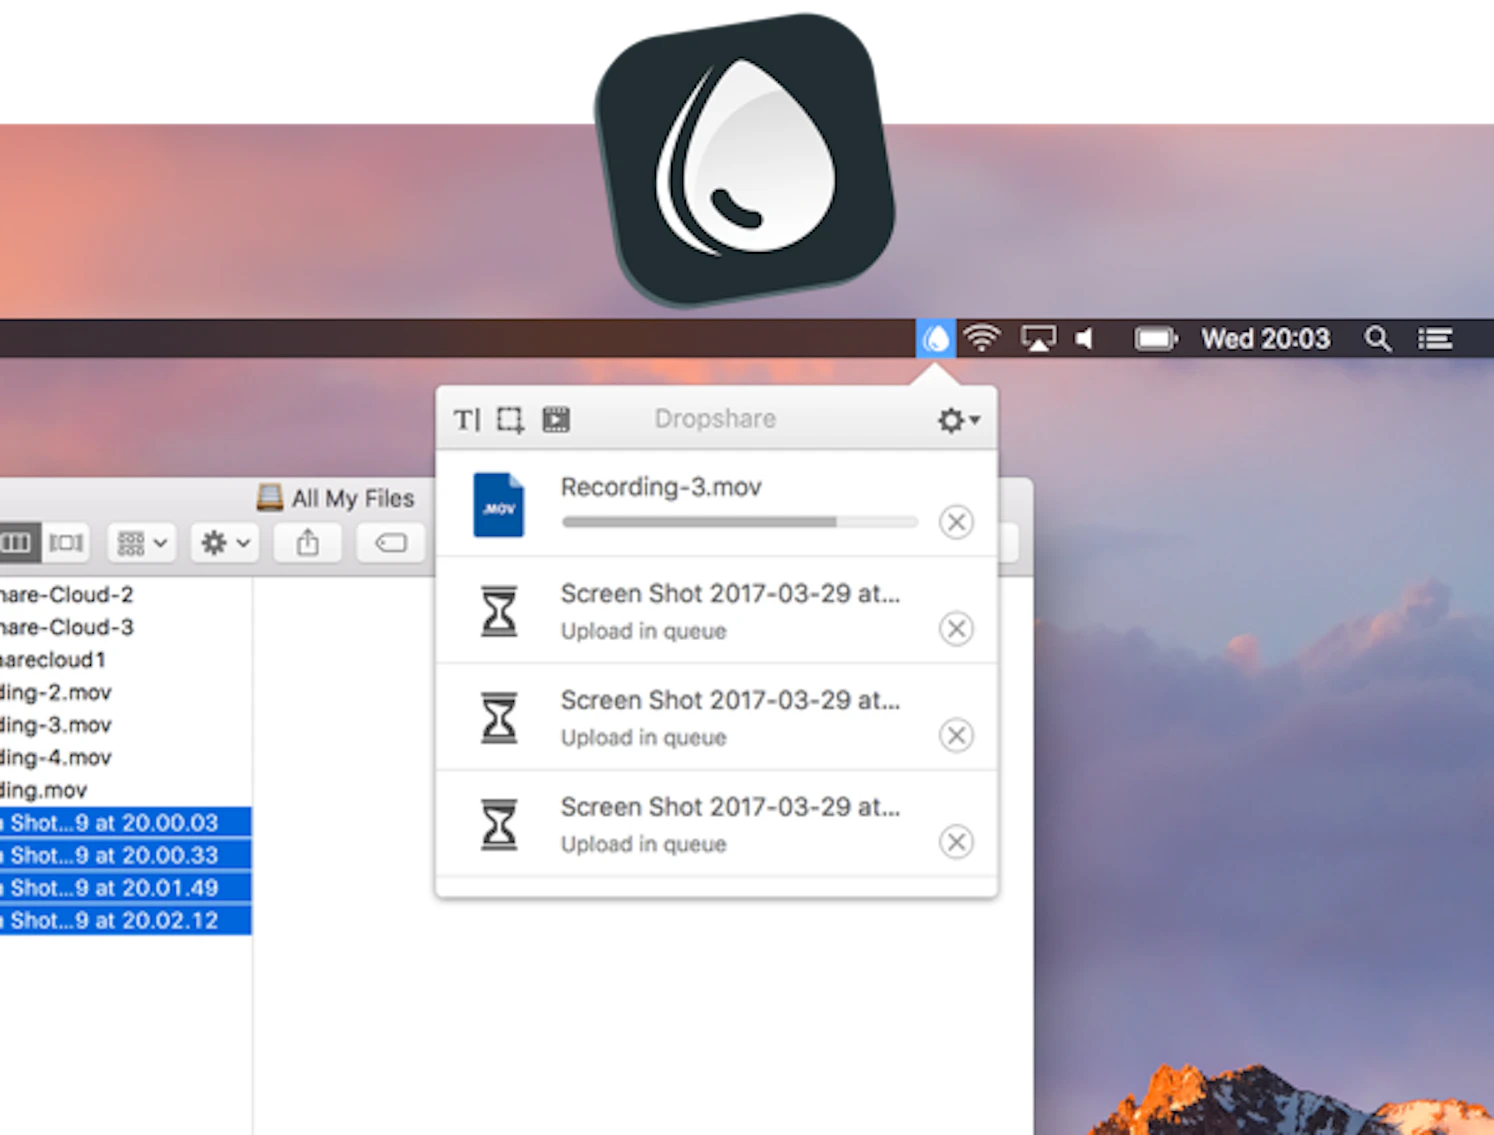Image resolution: width=1494 pixels, height=1135 pixels.
Task: Click the Dropshare drop icon in menu bar
Action: 936,339
